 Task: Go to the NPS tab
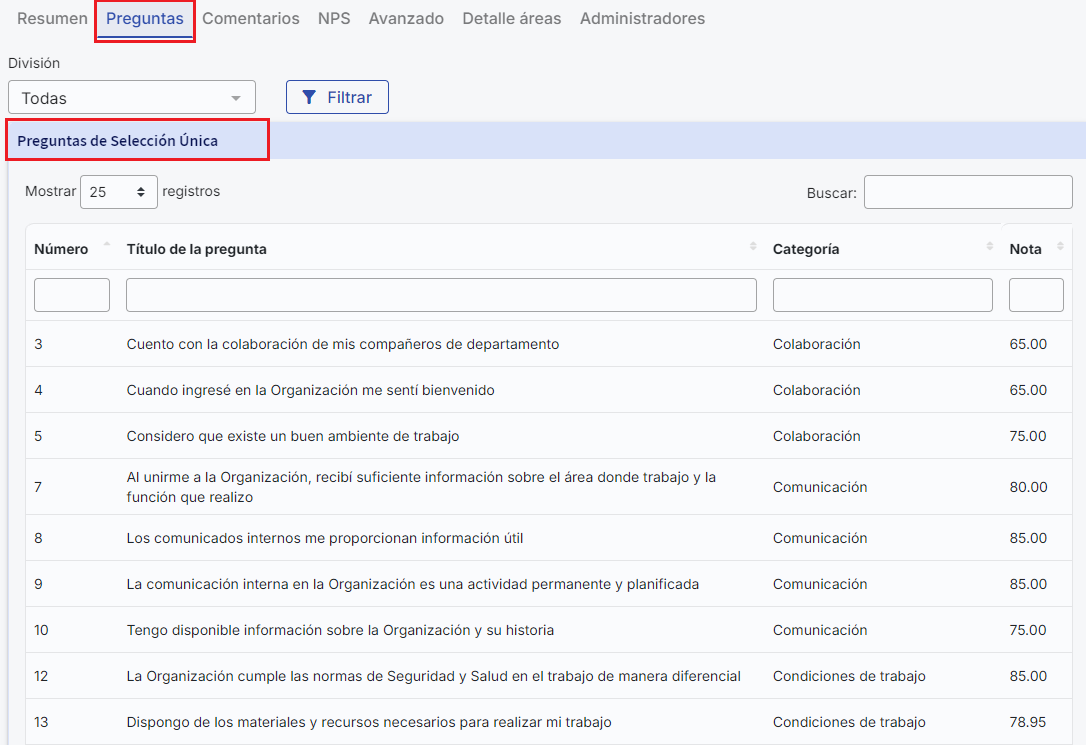(334, 19)
